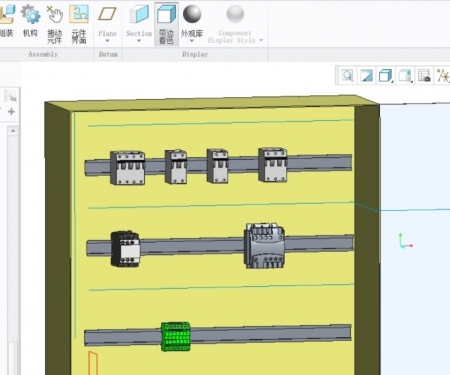The height and width of the screenshot is (375, 450).
Task: Expand the Plane dropdown arrow
Action: click(107, 41)
